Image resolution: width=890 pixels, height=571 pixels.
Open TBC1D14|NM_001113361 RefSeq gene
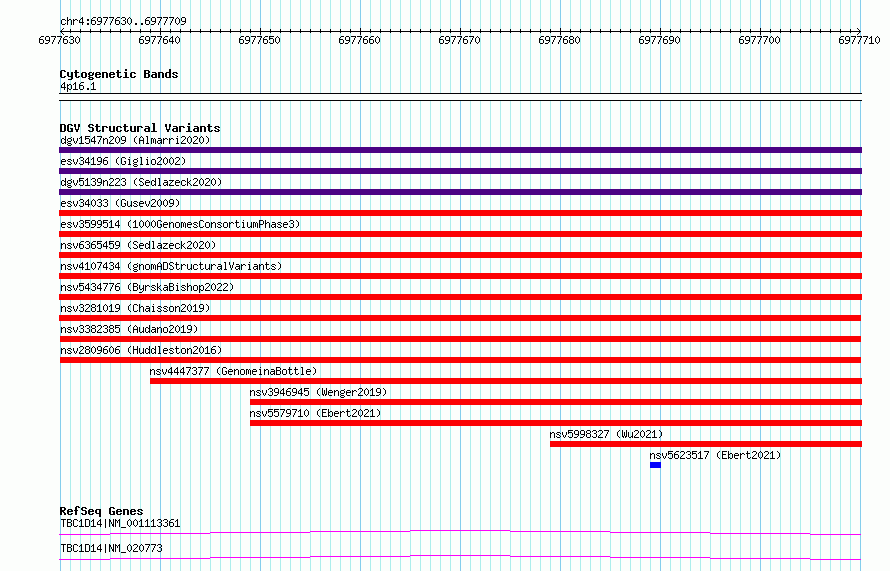(120, 523)
